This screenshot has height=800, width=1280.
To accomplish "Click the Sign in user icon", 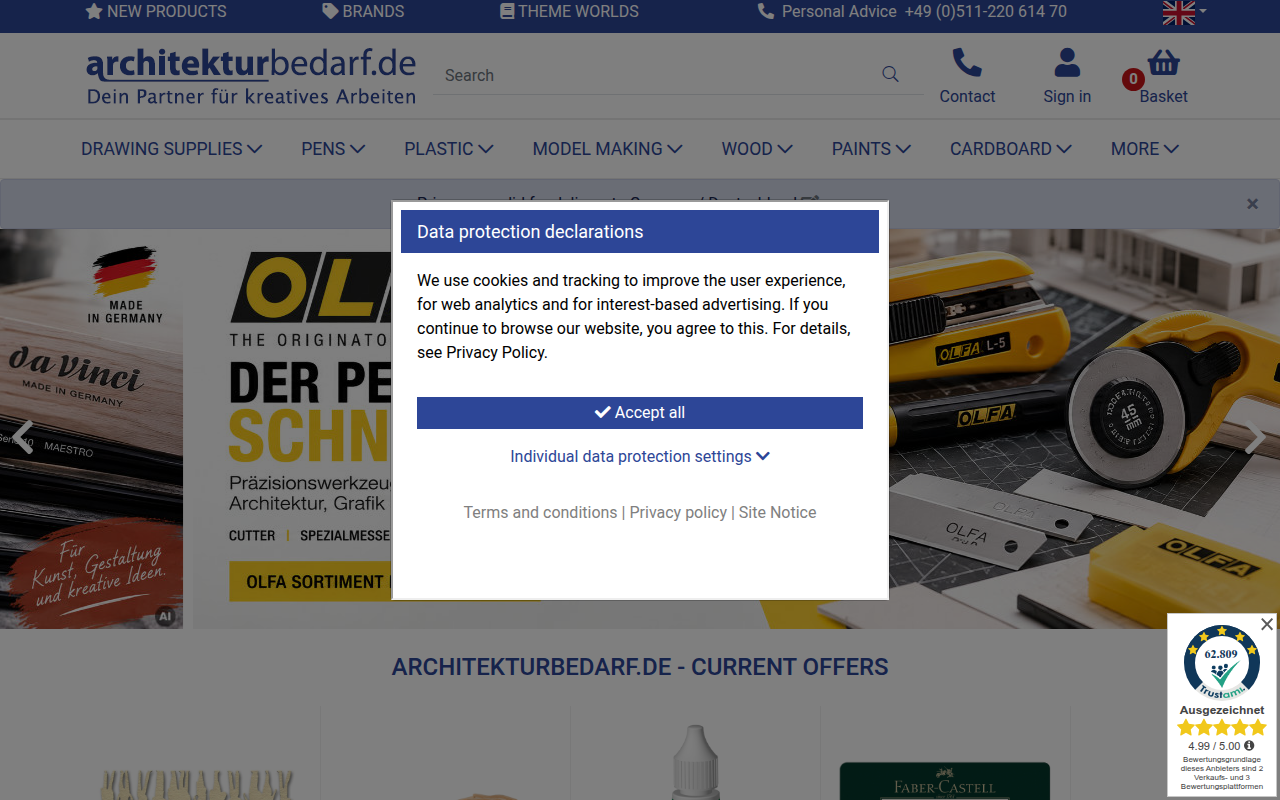I will [1067, 63].
